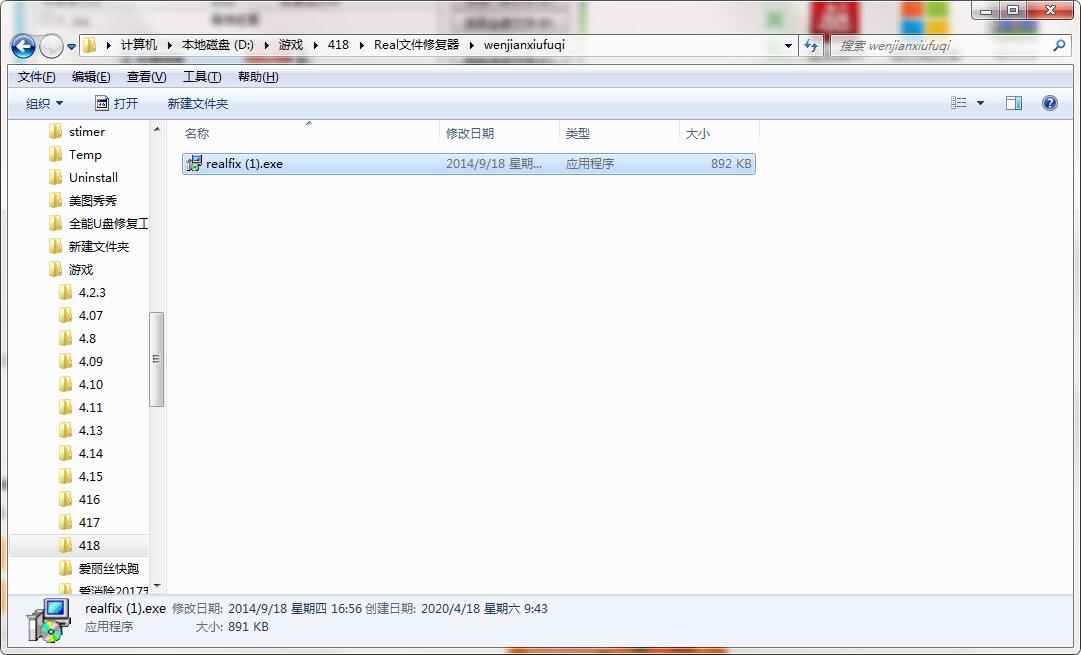Image resolution: width=1081 pixels, height=655 pixels.
Task: Select the 4.14 folder
Action: (x=90, y=453)
